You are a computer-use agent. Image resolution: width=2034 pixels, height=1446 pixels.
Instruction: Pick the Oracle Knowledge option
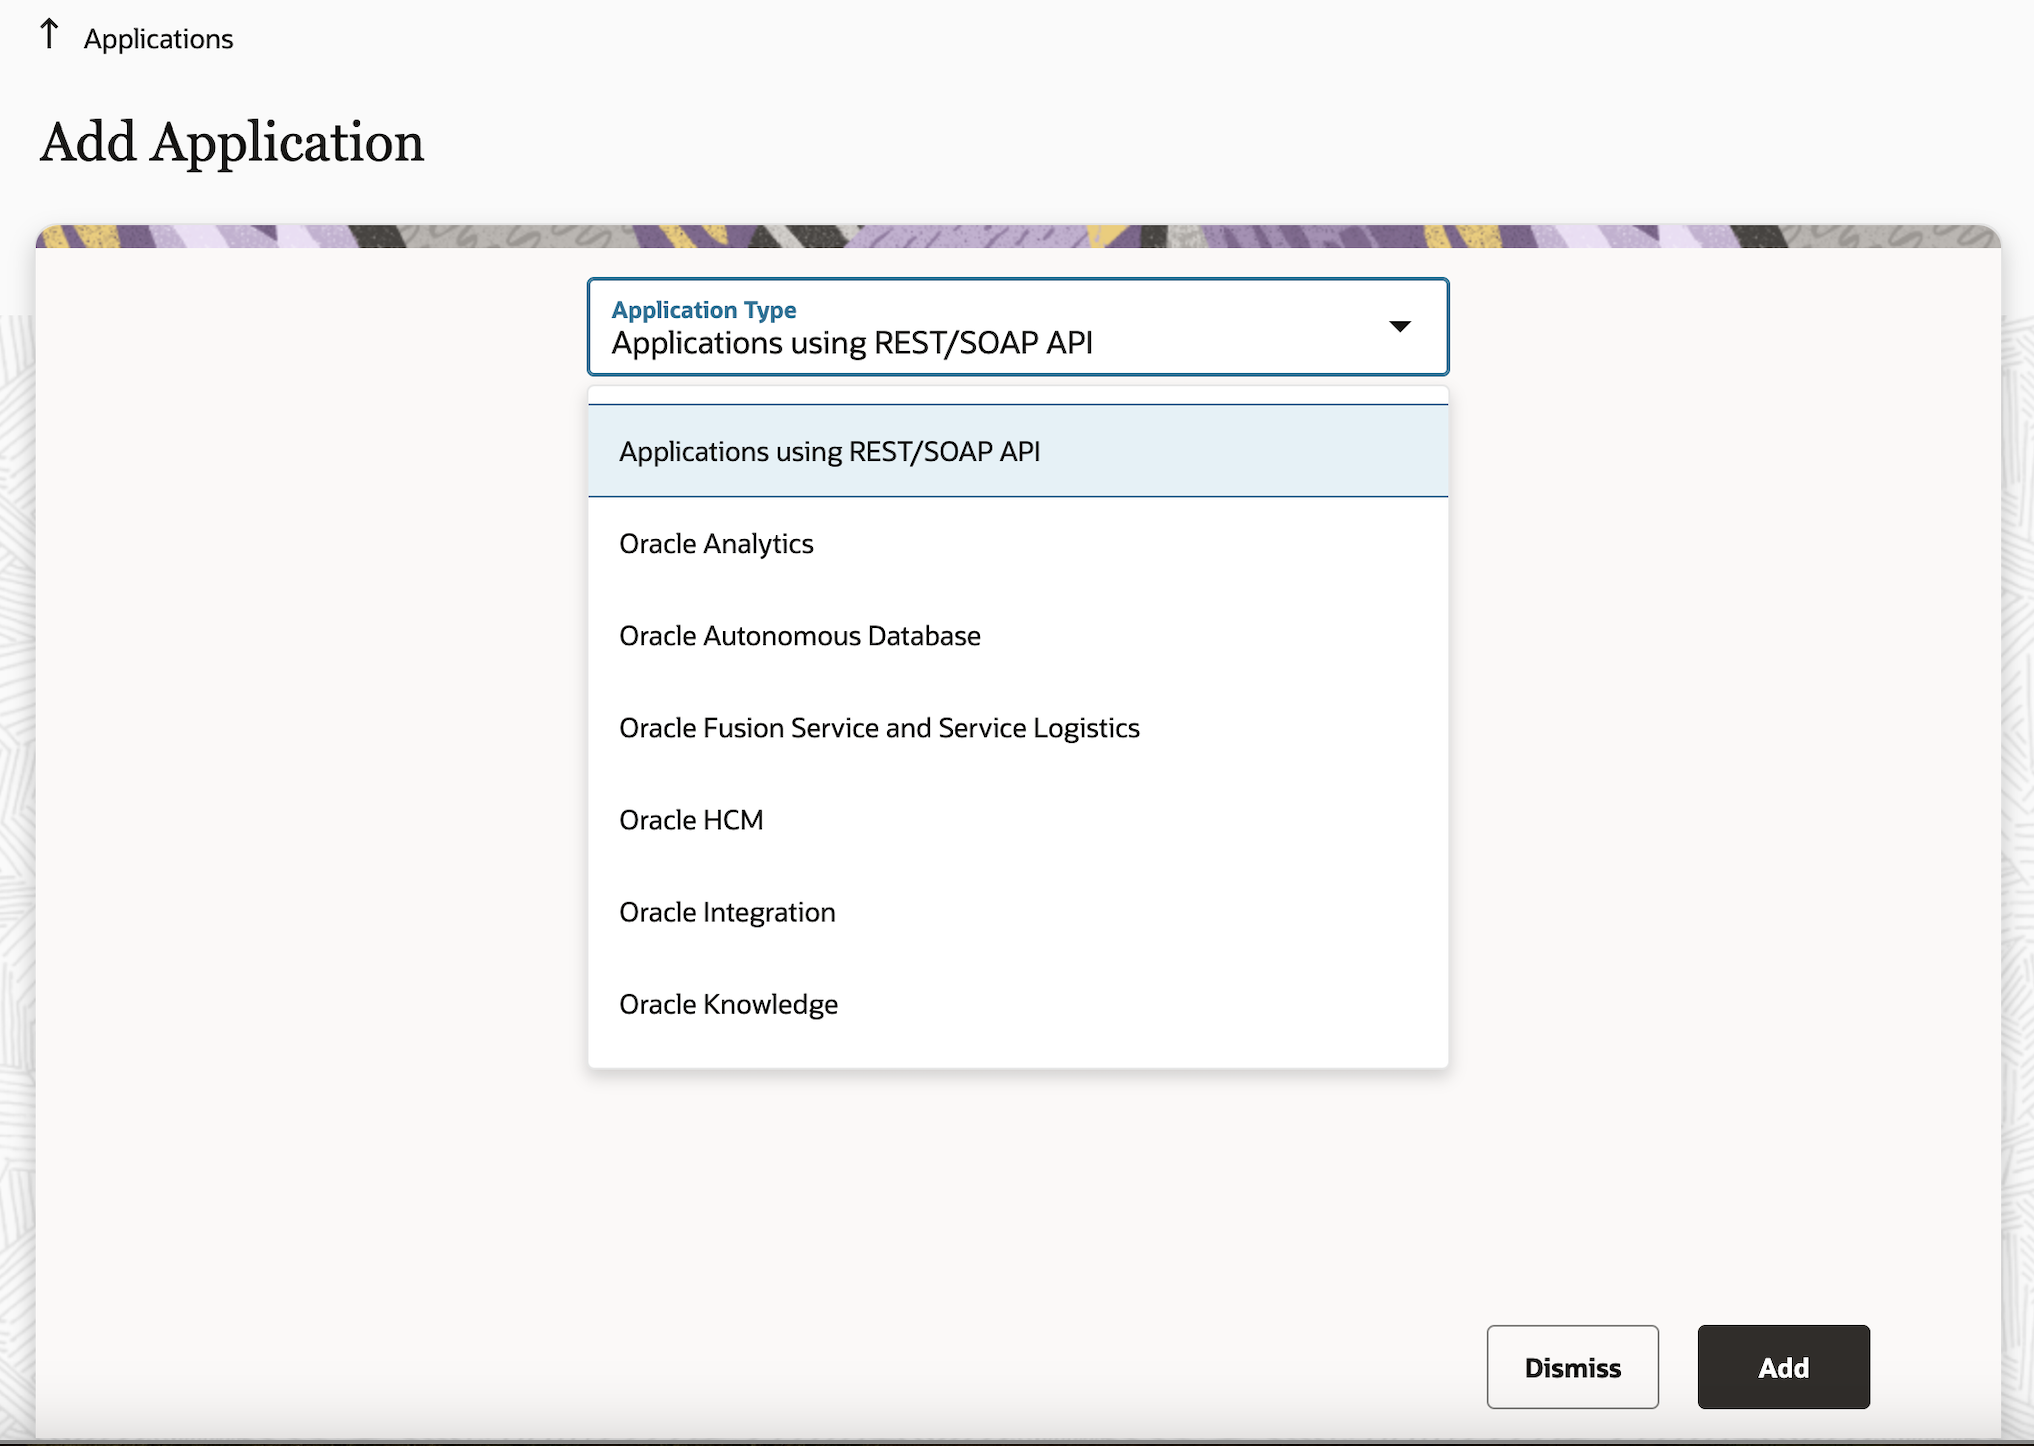[1018, 1004]
